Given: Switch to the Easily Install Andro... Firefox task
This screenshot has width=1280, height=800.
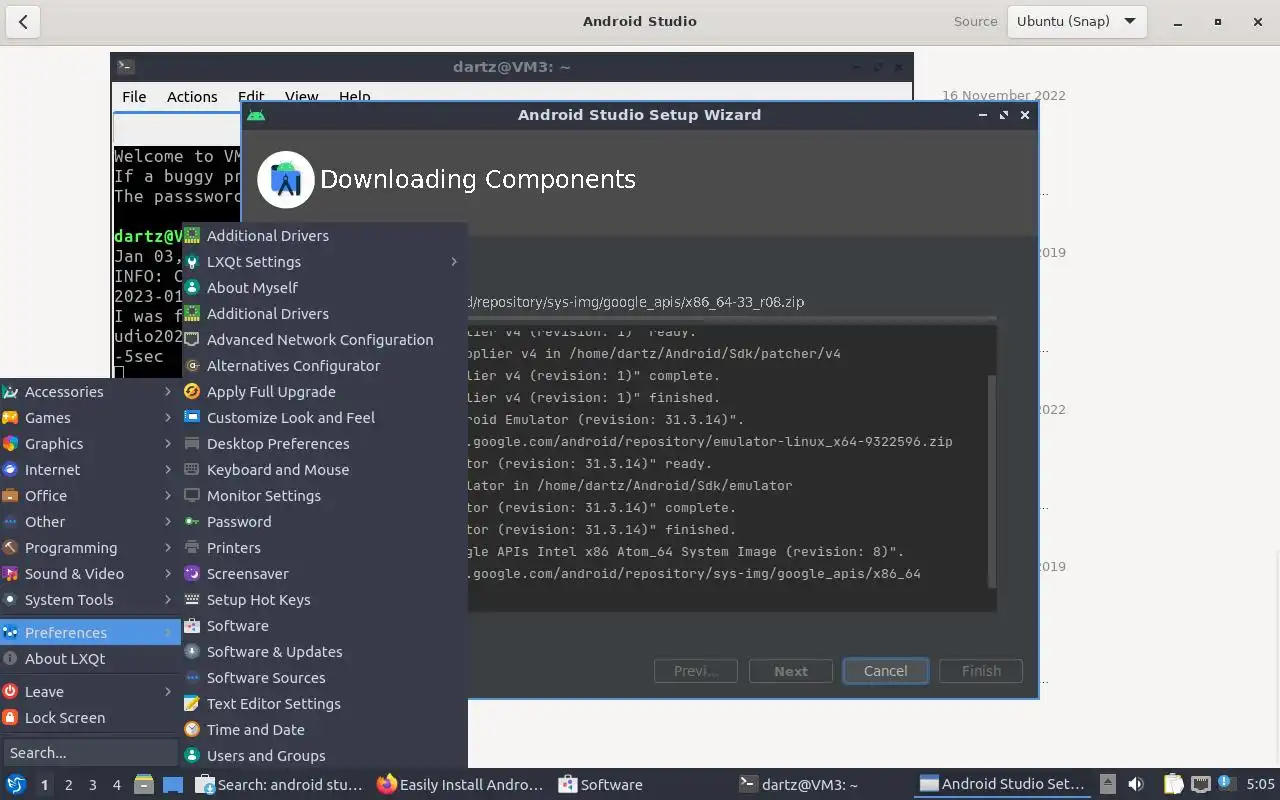Looking at the screenshot, I should [x=460, y=784].
